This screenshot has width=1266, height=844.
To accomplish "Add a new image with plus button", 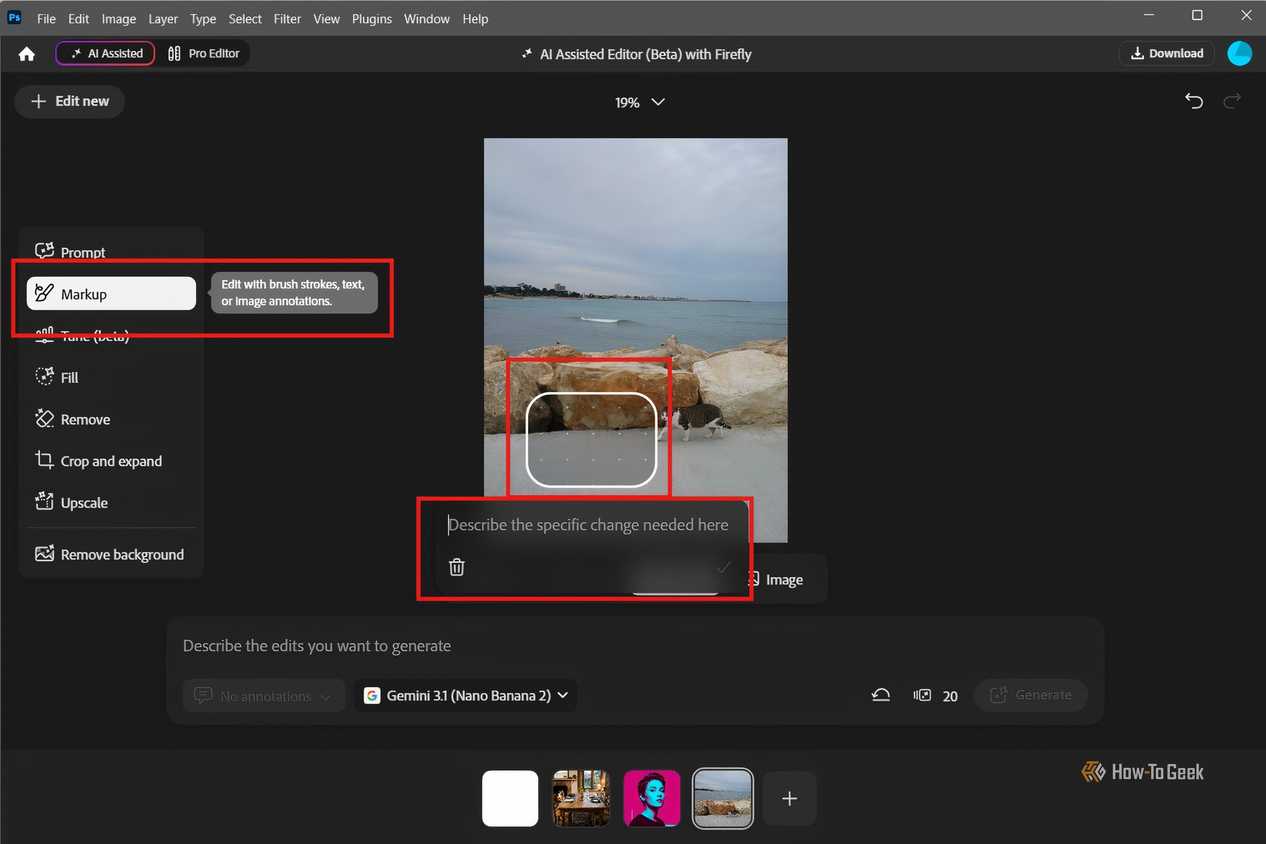I will 790,798.
